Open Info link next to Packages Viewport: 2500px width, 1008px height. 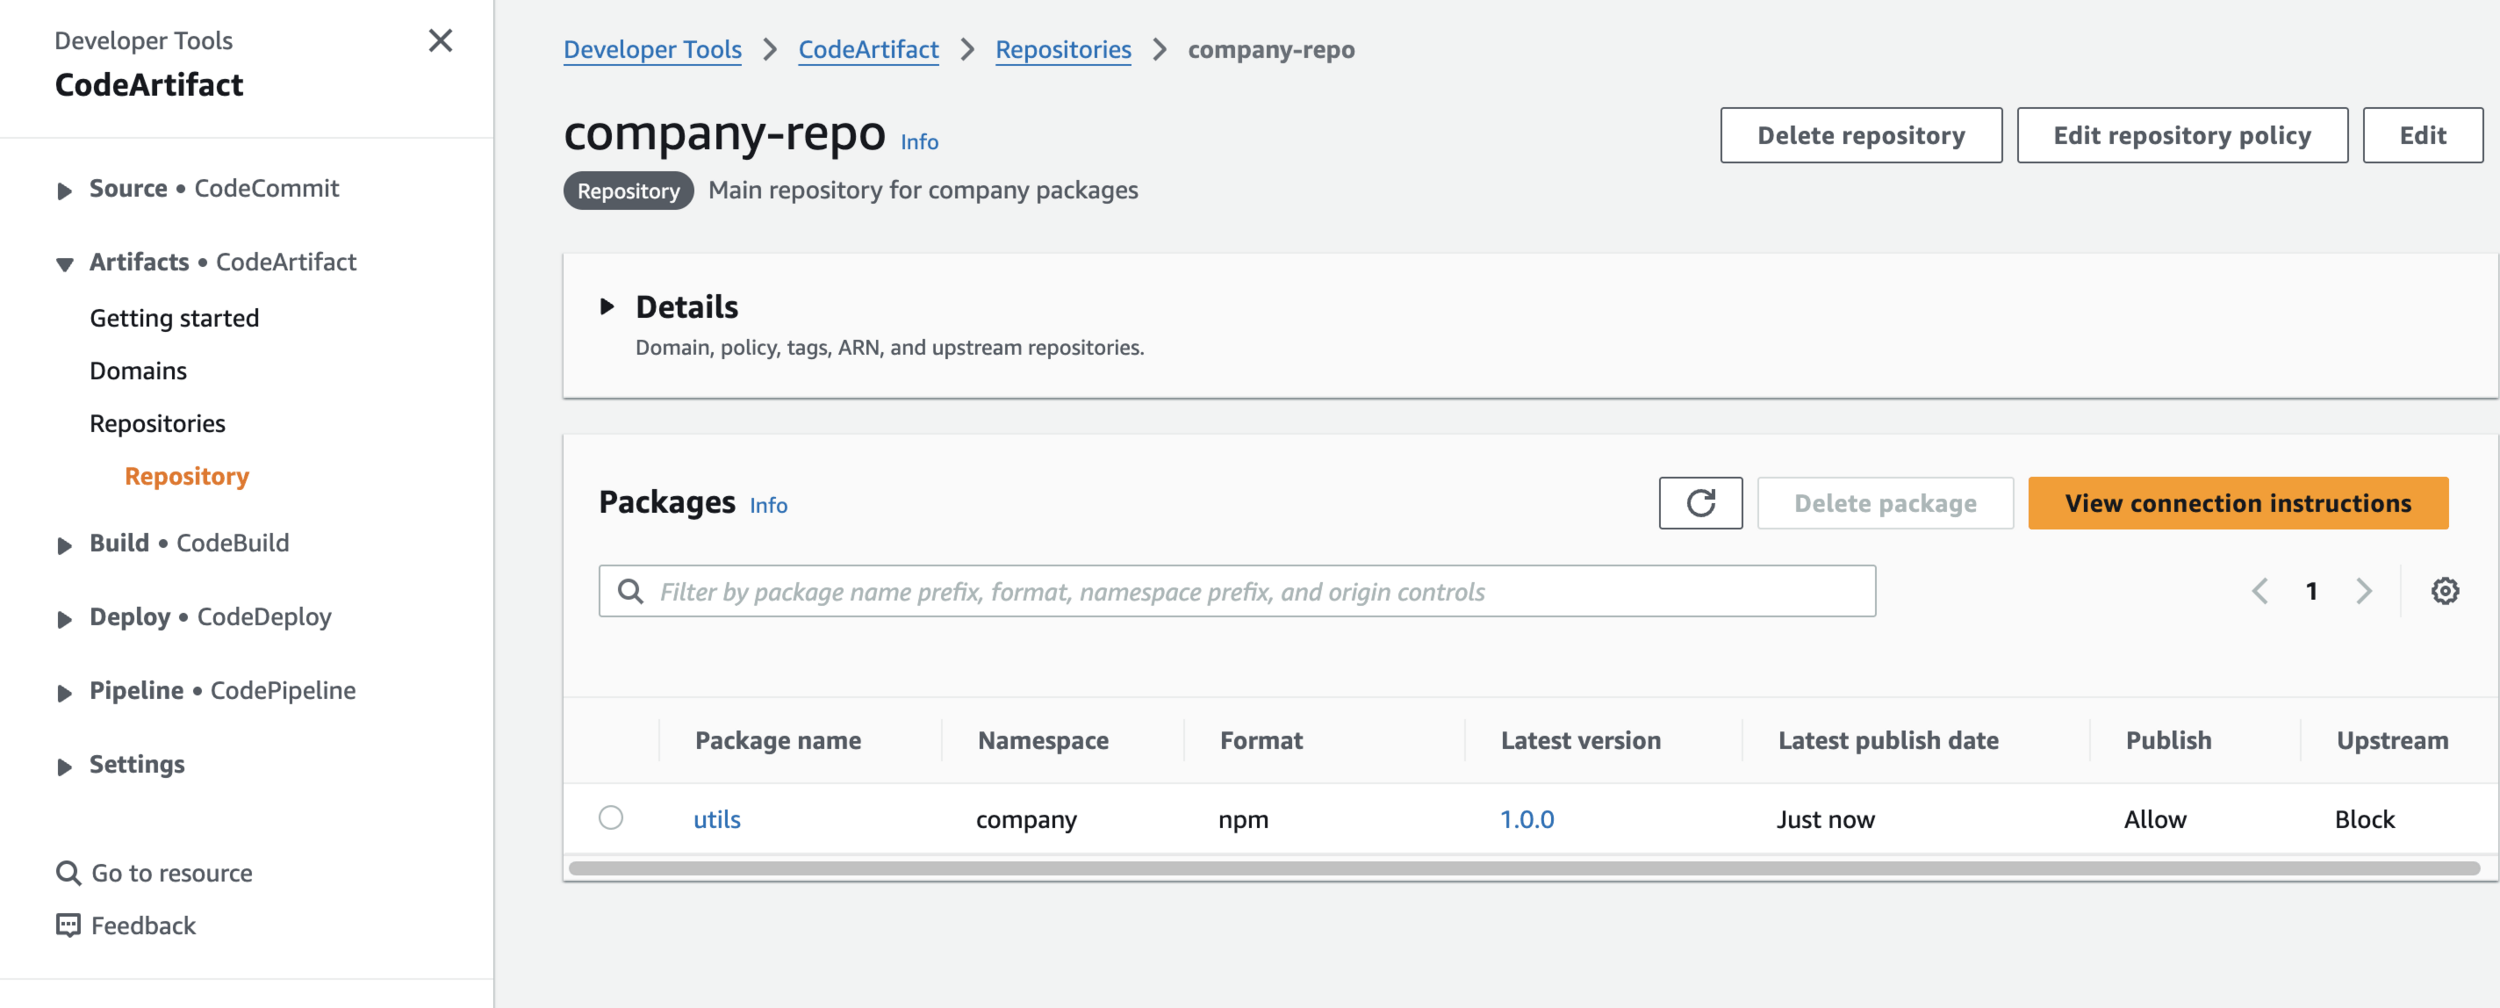pos(768,506)
